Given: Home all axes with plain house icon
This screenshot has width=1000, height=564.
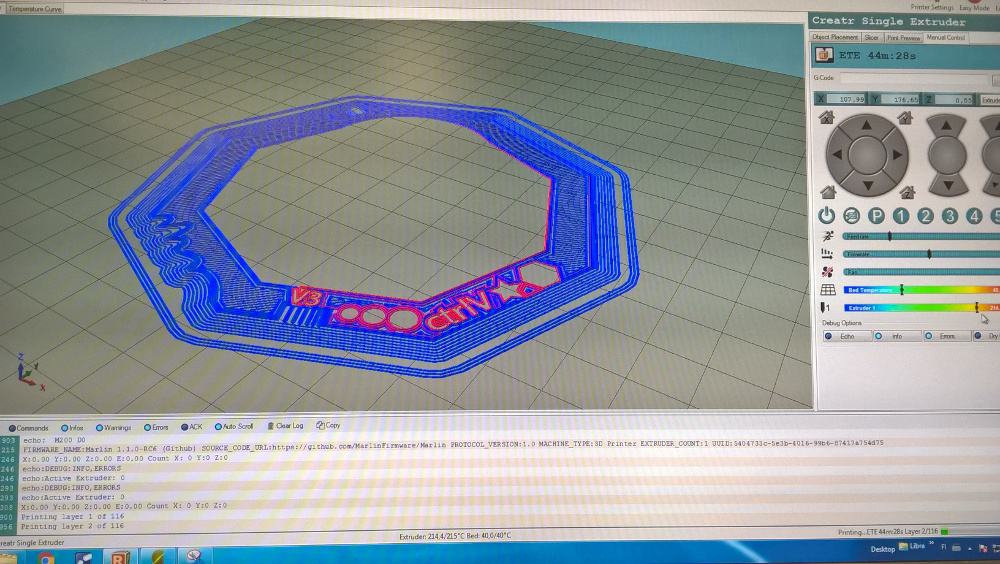Looking at the screenshot, I should click(828, 191).
